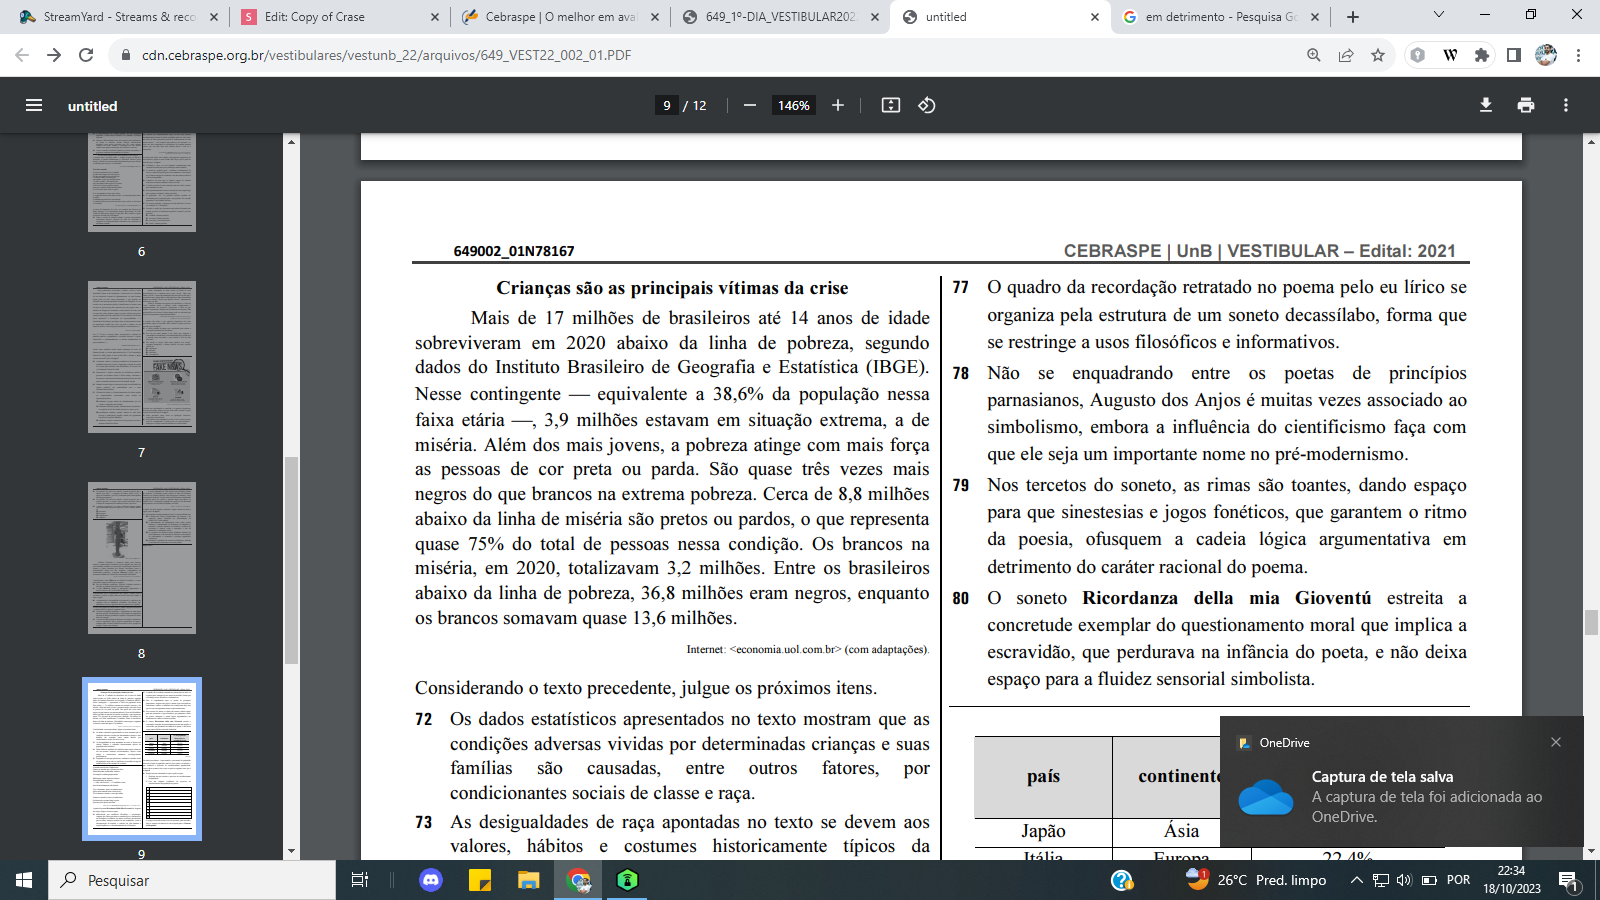Open a new browser tab

[x=1353, y=17]
